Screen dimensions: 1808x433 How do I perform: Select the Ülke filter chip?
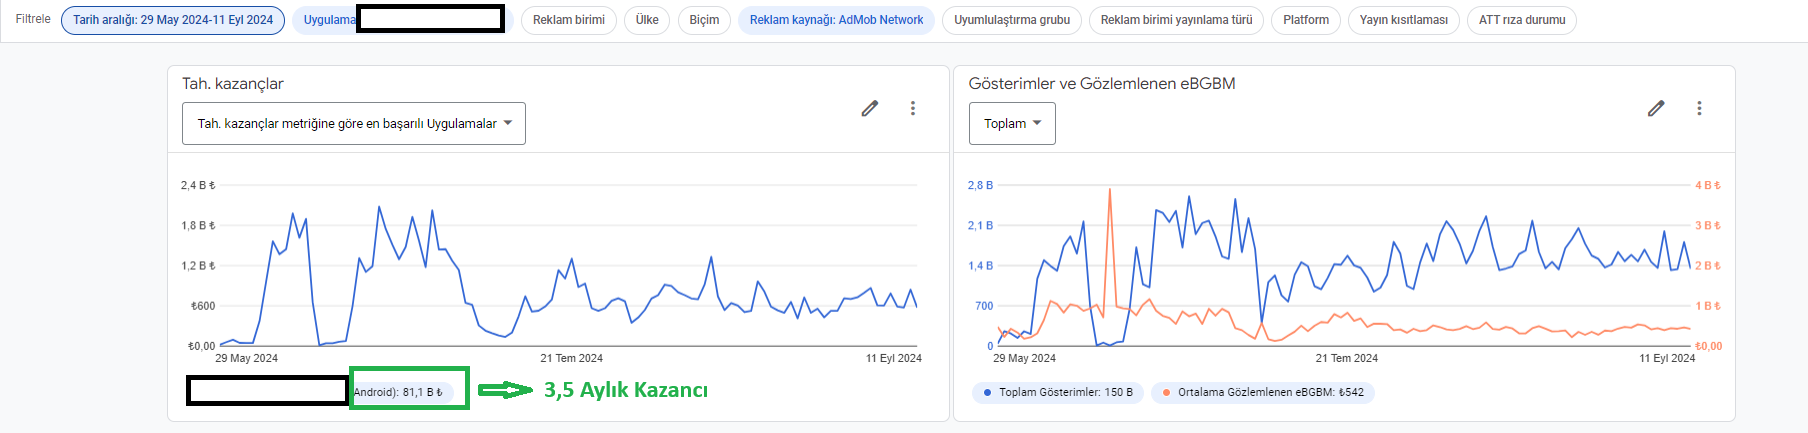pyautogui.click(x=647, y=20)
